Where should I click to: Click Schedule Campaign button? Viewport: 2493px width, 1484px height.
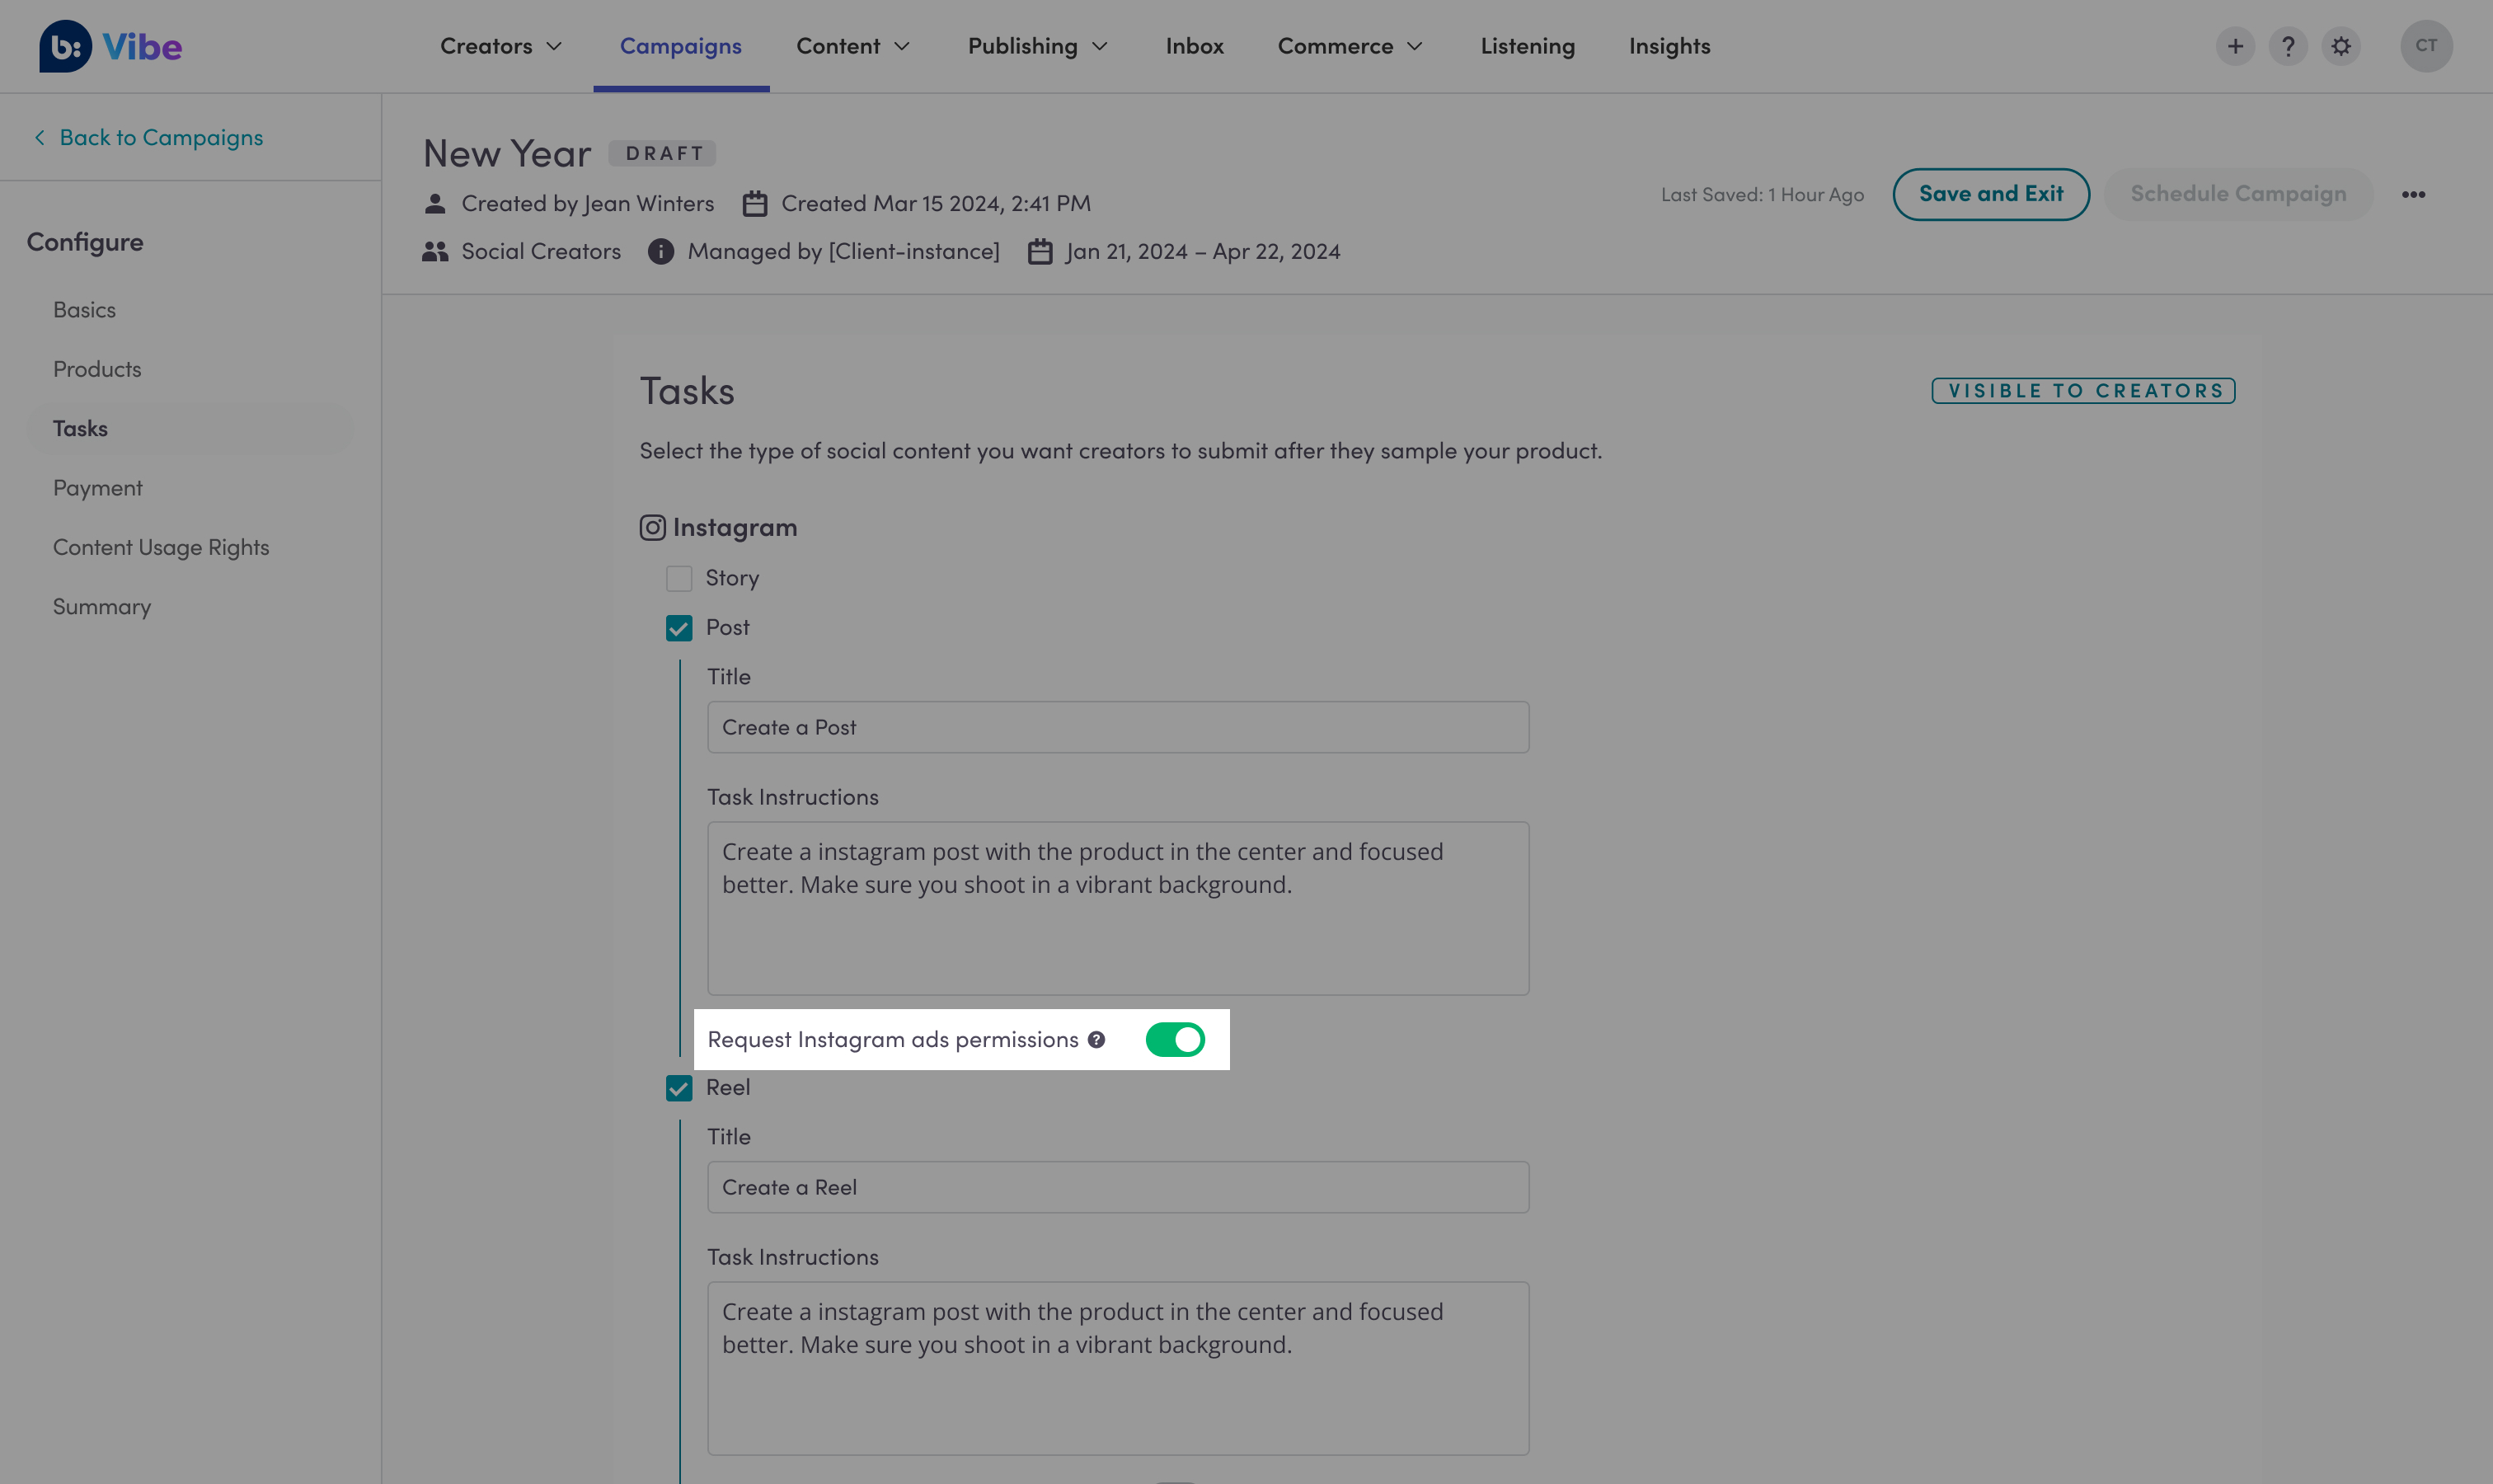coord(2238,194)
